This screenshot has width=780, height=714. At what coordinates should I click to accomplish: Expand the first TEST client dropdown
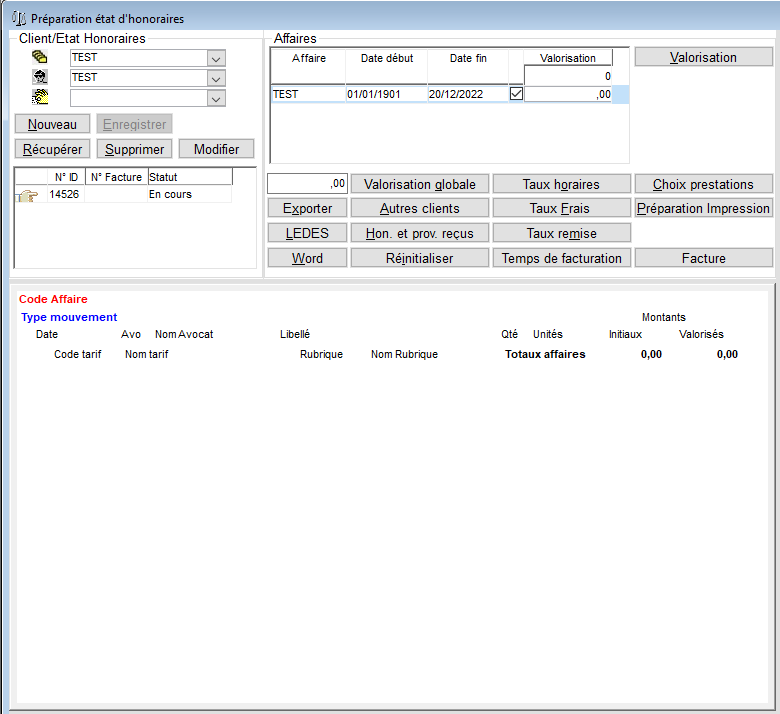tap(216, 58)
